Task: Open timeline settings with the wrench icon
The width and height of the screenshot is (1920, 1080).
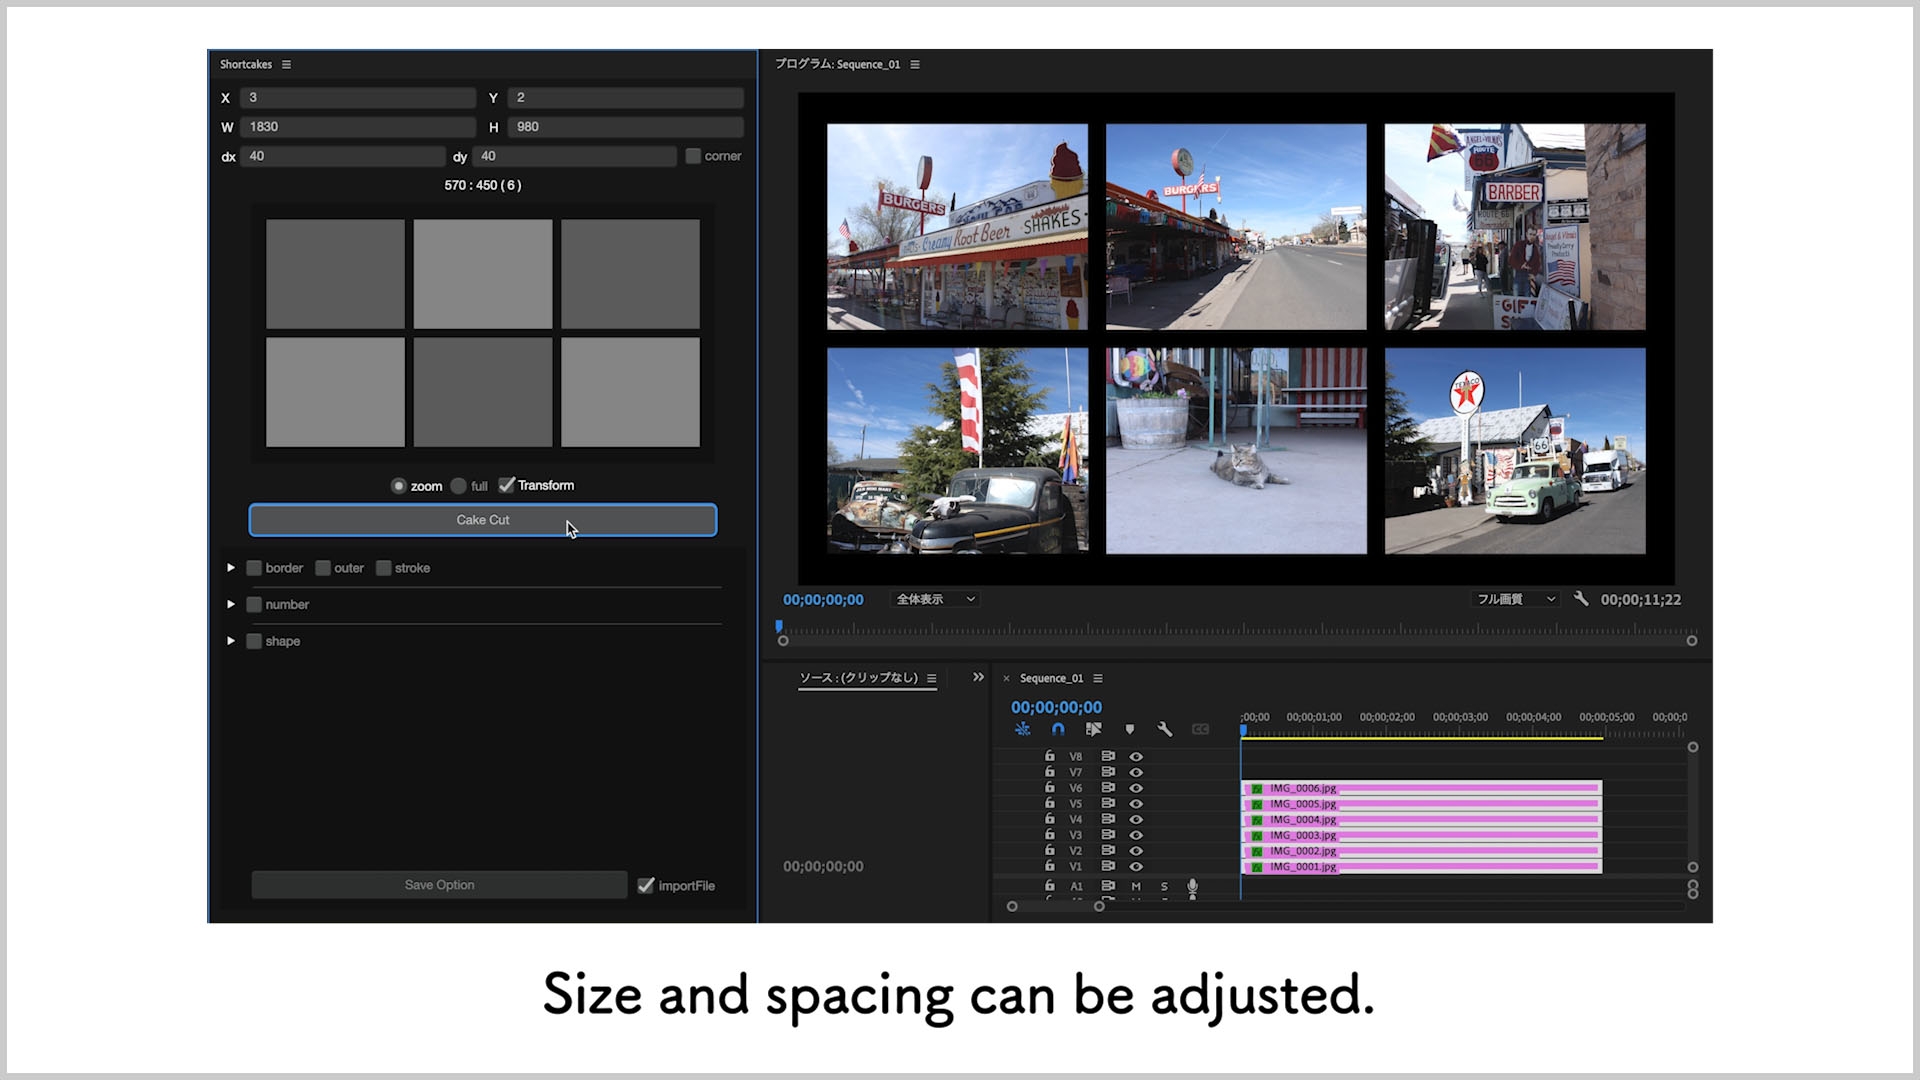Action: (x=1165, y=729)
